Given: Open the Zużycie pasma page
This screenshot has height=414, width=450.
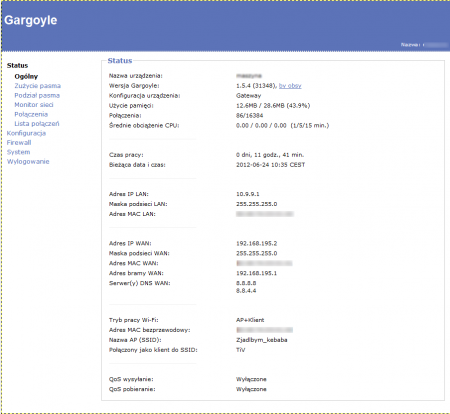Looking at the screenshot, I should pos(37,86).
